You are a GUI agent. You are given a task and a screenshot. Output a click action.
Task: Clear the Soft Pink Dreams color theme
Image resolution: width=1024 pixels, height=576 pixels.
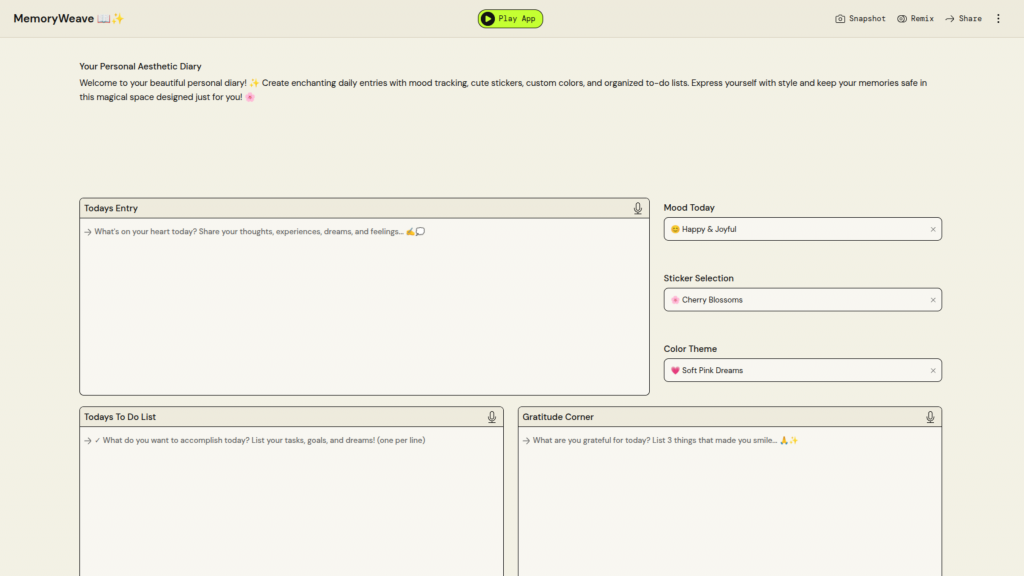click(933, 370)
